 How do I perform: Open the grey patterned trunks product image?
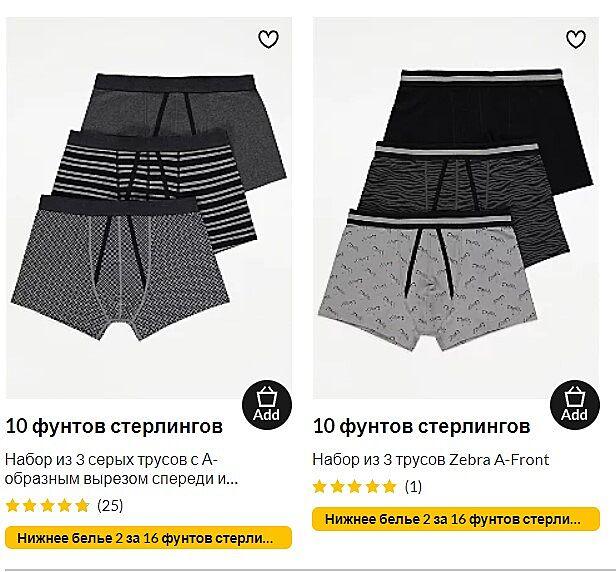[149, 208]
